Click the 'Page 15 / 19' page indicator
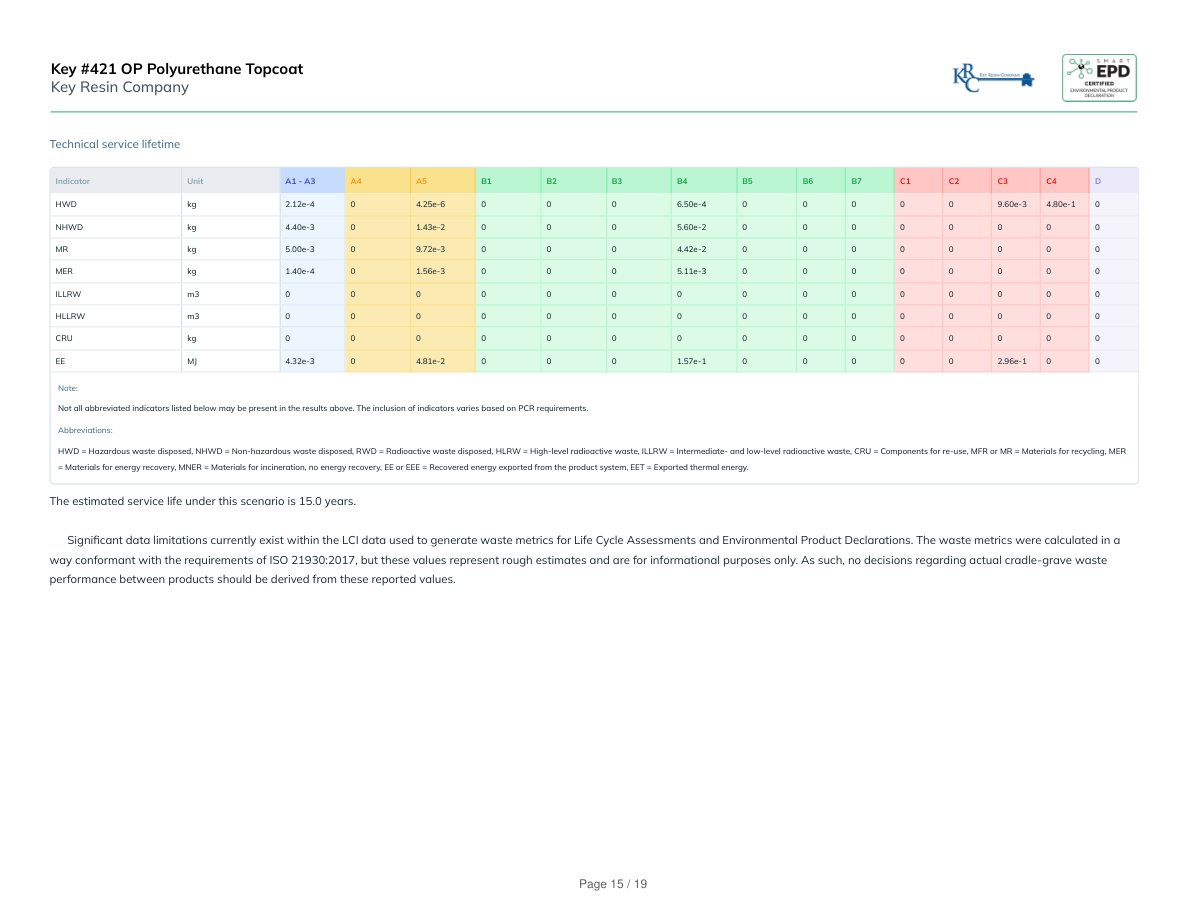 (613, 884)
